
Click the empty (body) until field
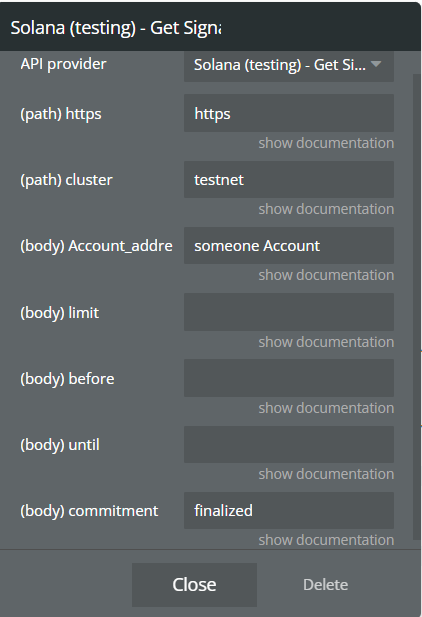tap(289, 444)
